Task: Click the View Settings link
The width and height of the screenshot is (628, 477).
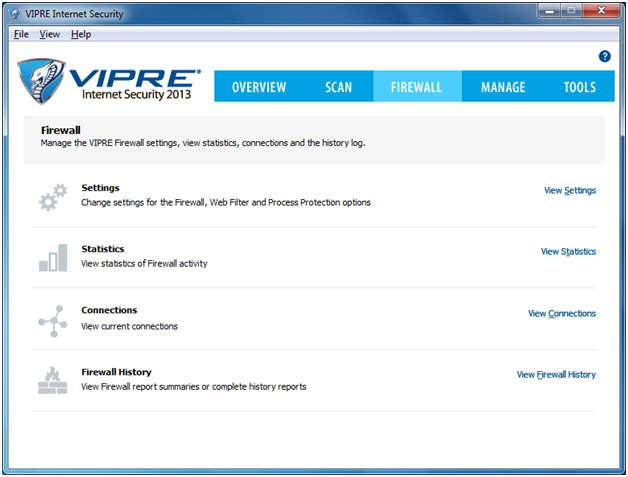Action: [x=570, y=191]
